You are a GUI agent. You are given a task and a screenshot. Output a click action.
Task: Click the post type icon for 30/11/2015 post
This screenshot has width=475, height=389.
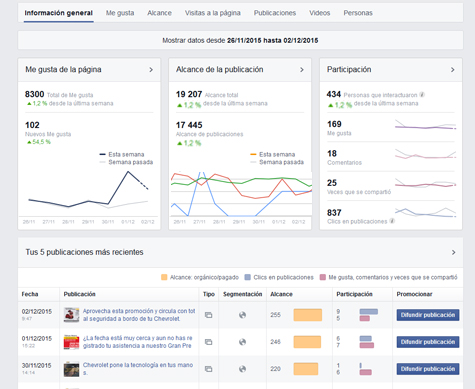pos(208,369)
